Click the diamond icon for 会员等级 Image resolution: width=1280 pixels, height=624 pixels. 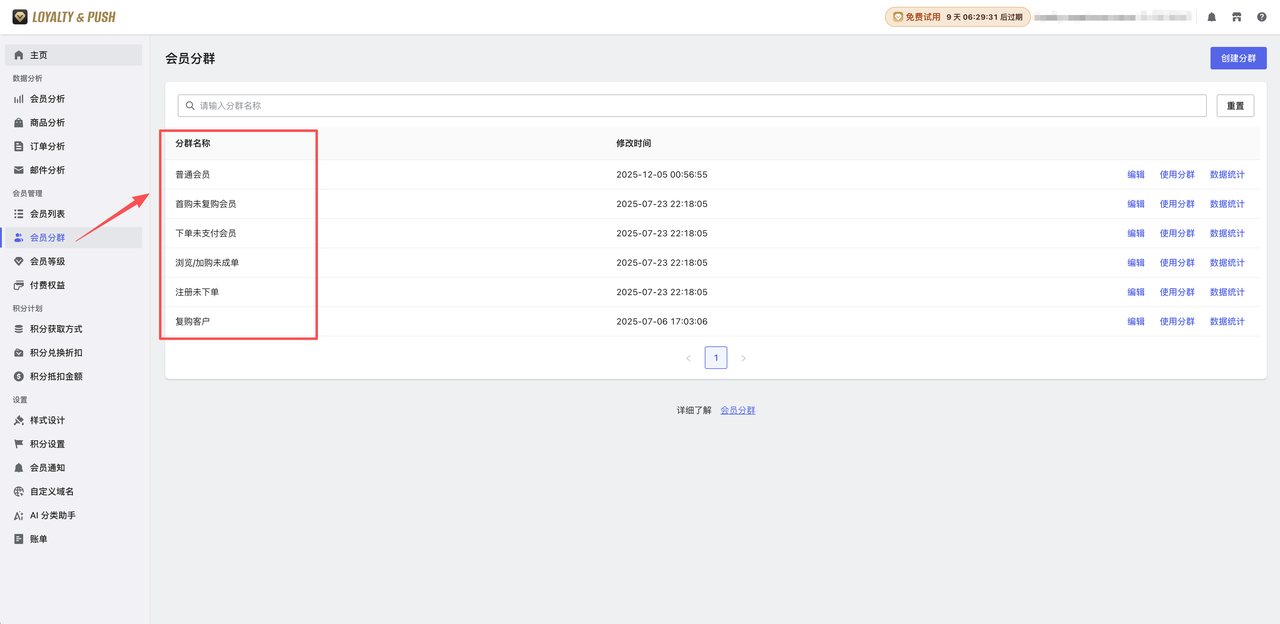point(19,261)
